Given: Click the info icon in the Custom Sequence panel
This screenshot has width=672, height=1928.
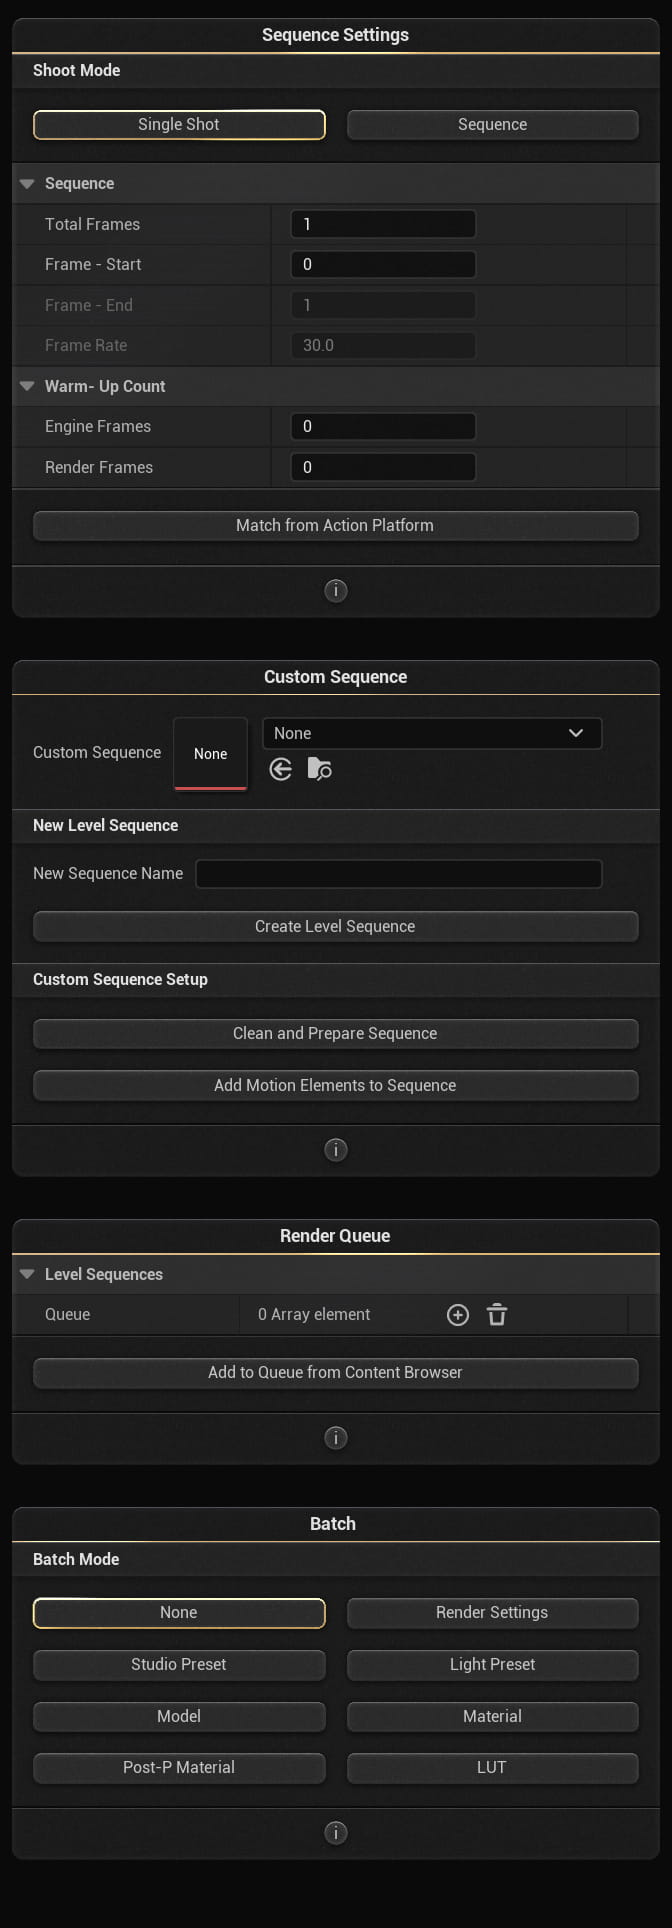Looking at the screenshot, I should [336, 1149].
